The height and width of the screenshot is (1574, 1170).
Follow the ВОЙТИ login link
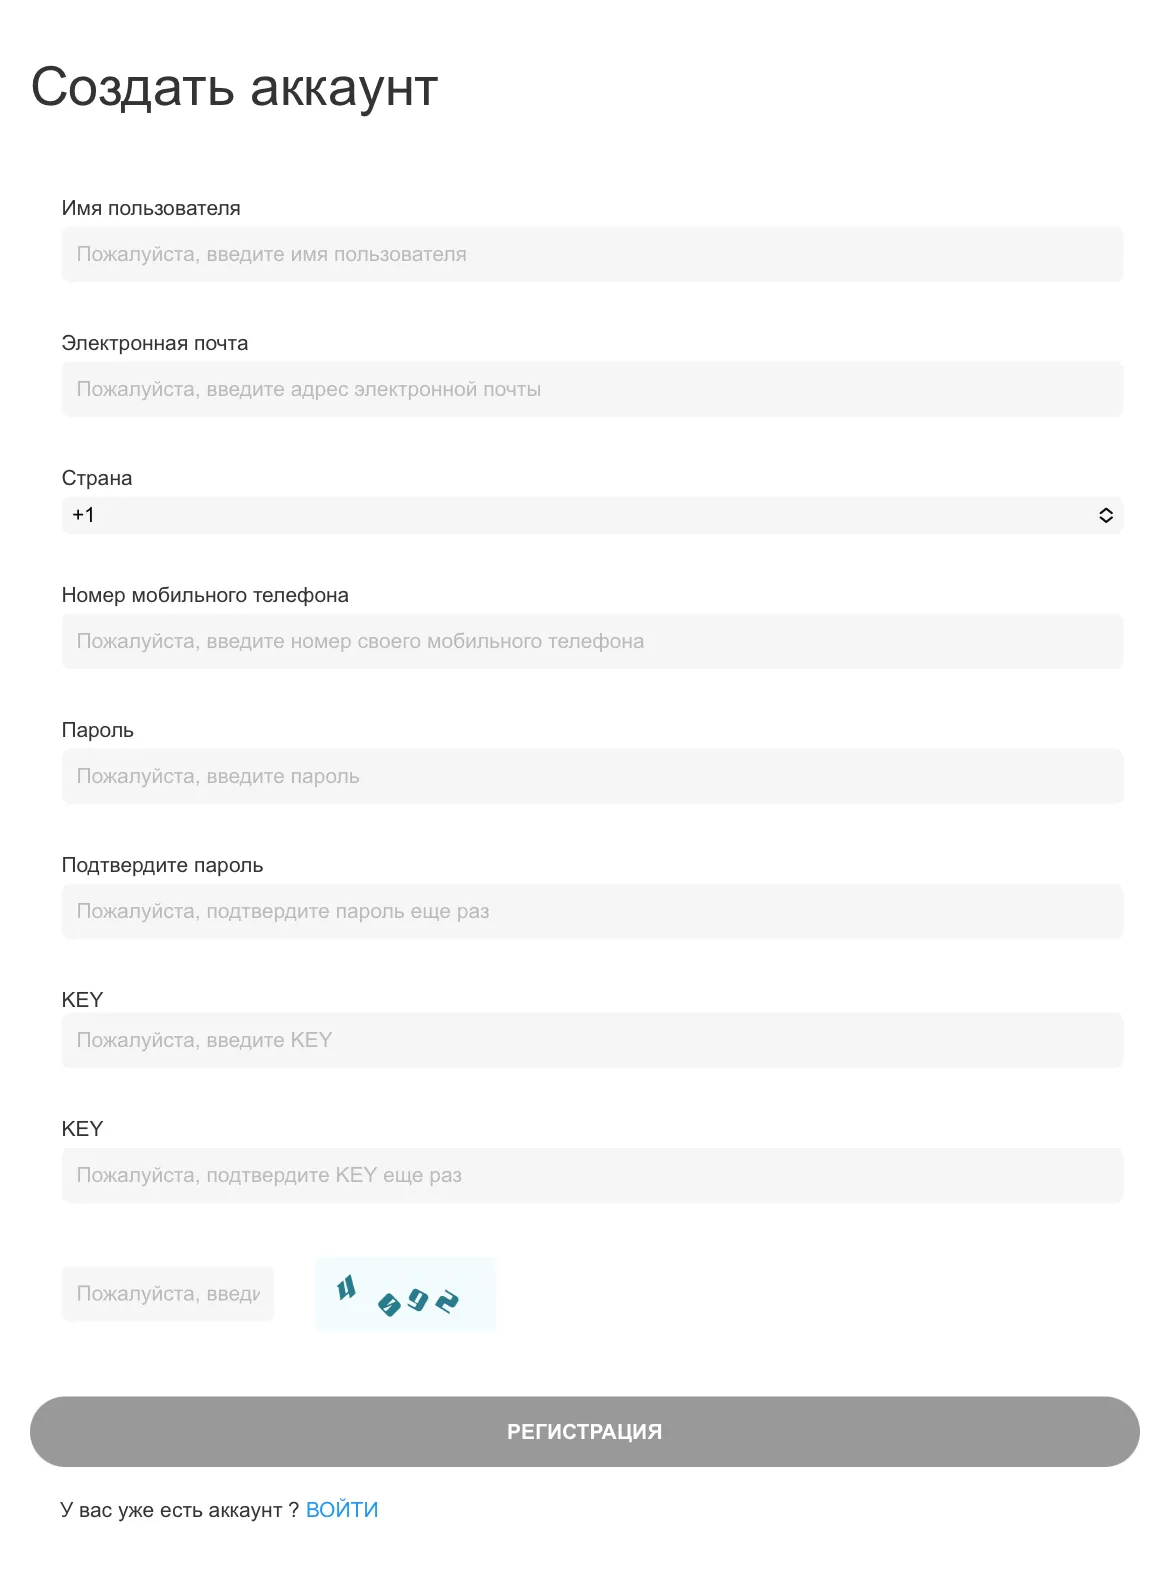pyautogui.click(x=342, y=1510)
